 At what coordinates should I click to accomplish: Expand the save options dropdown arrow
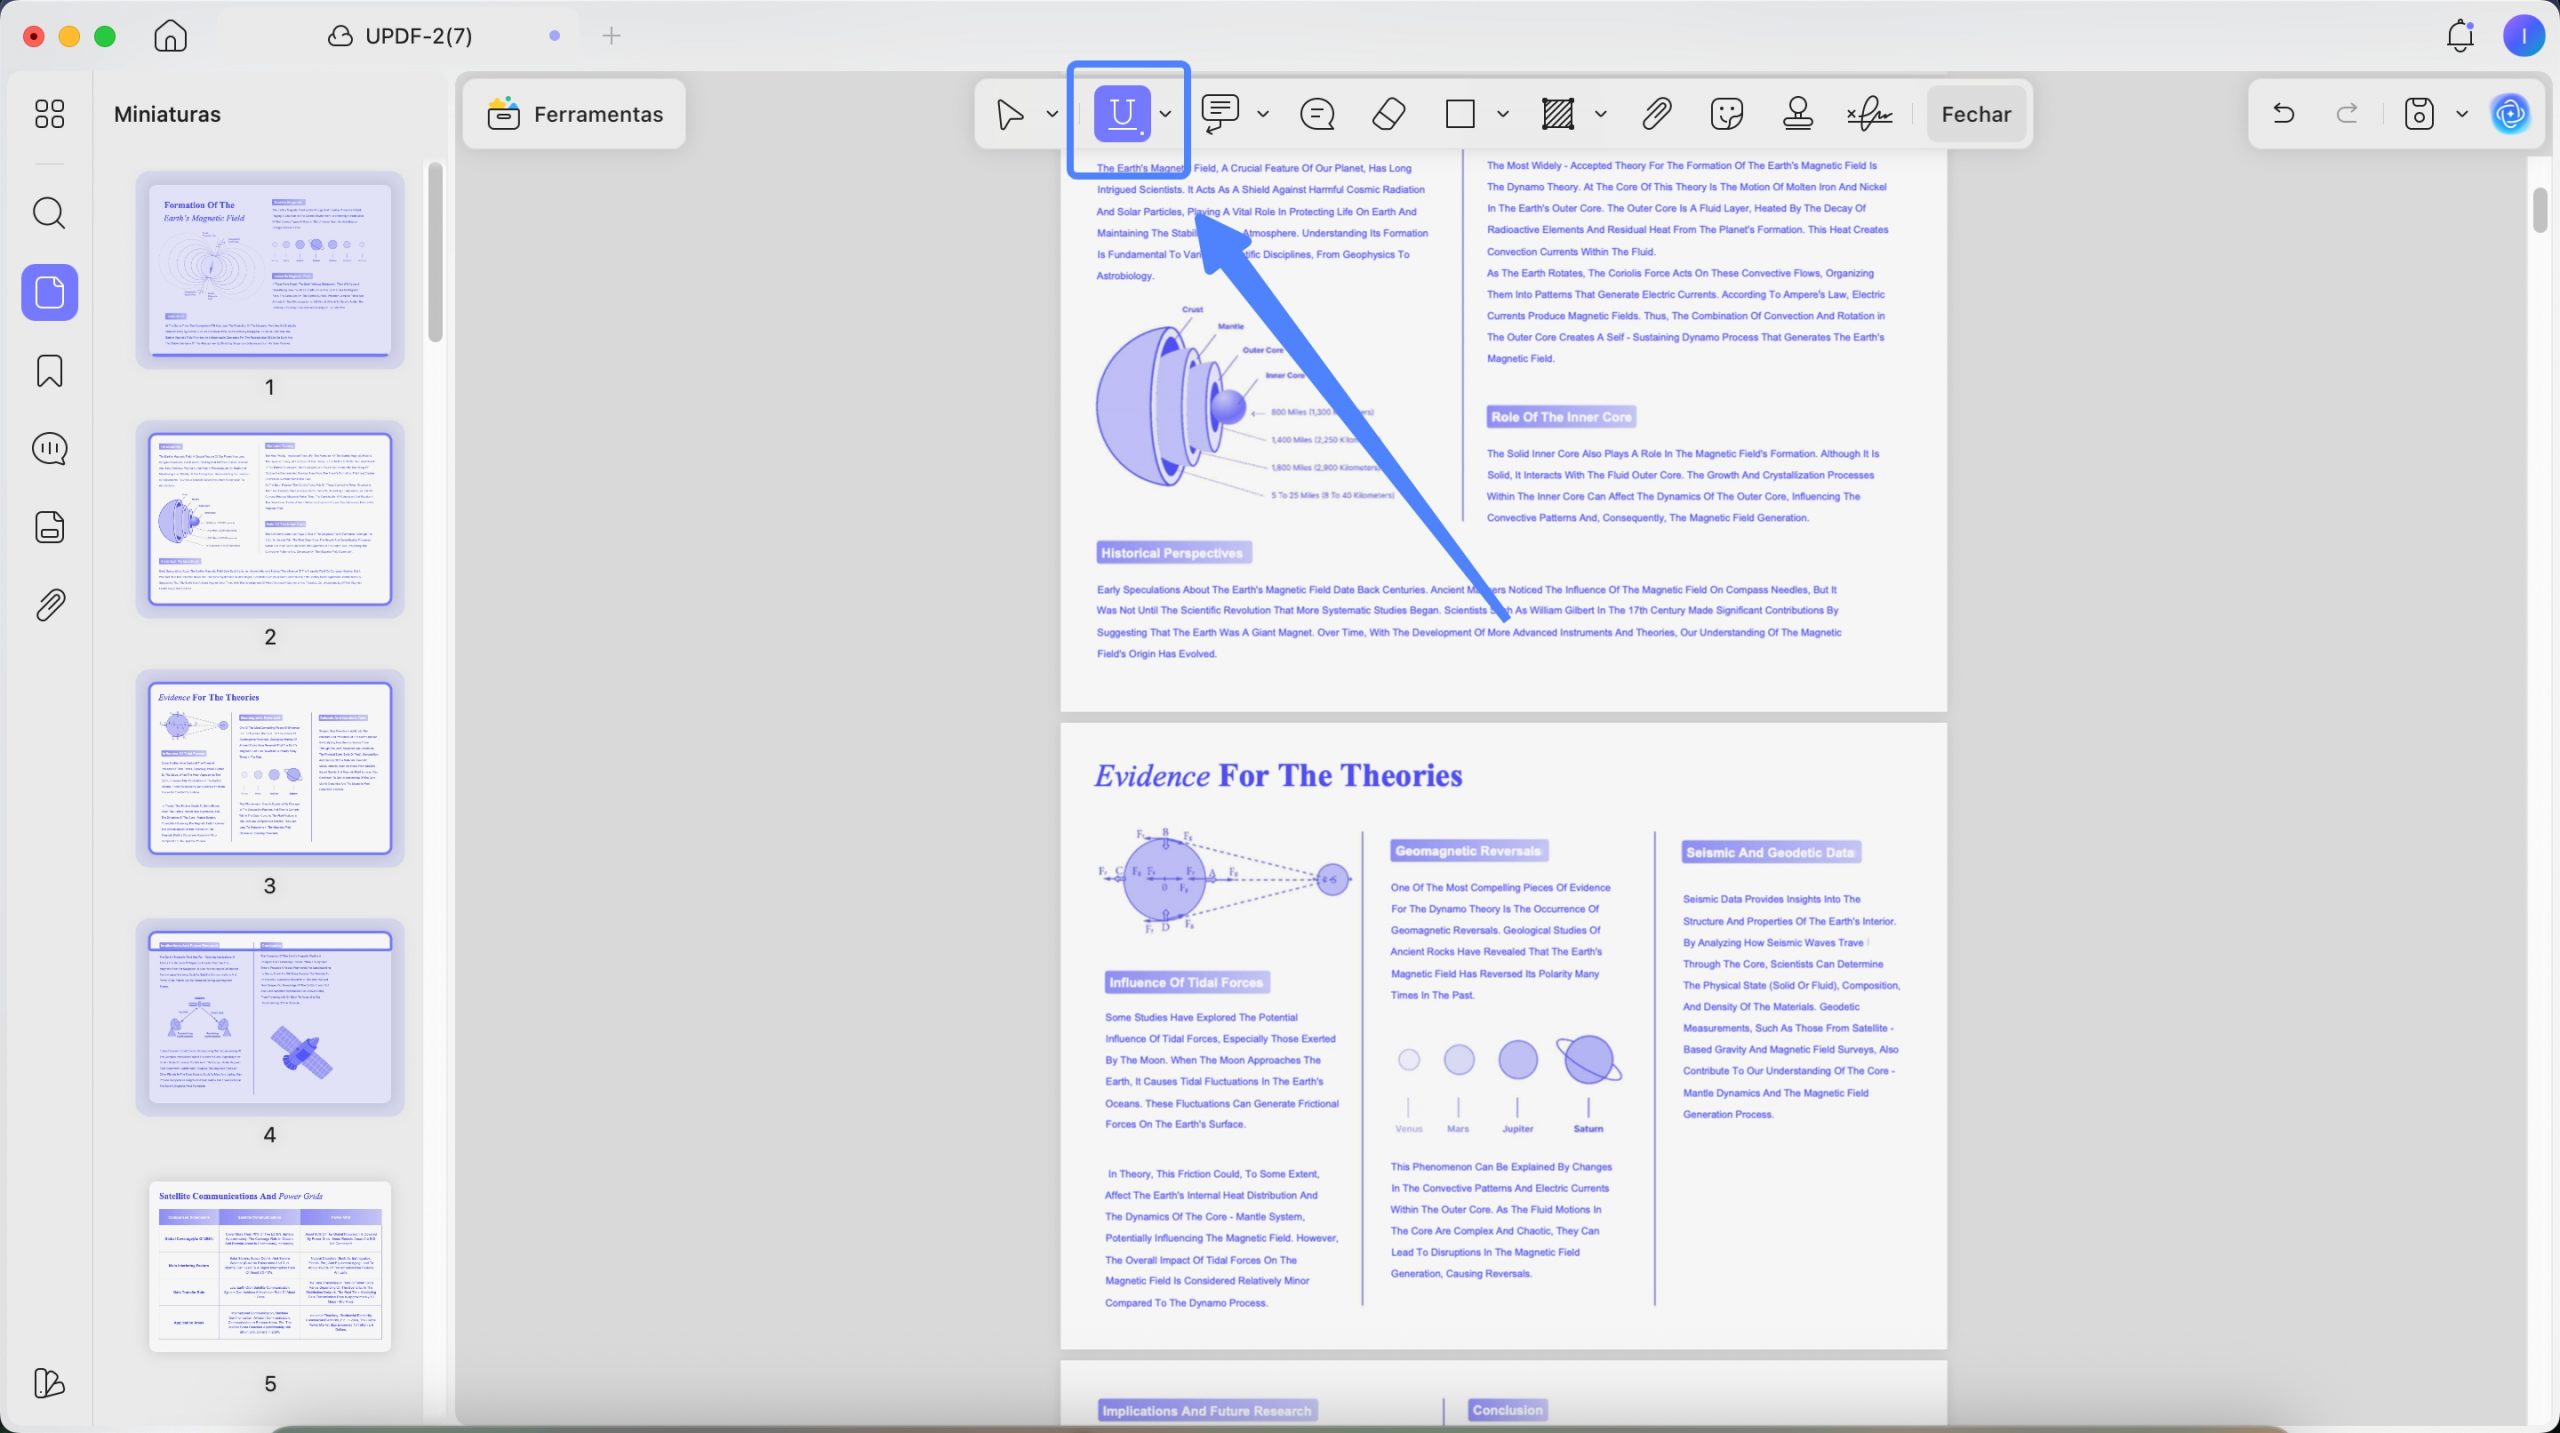(x=2462, y=114)
